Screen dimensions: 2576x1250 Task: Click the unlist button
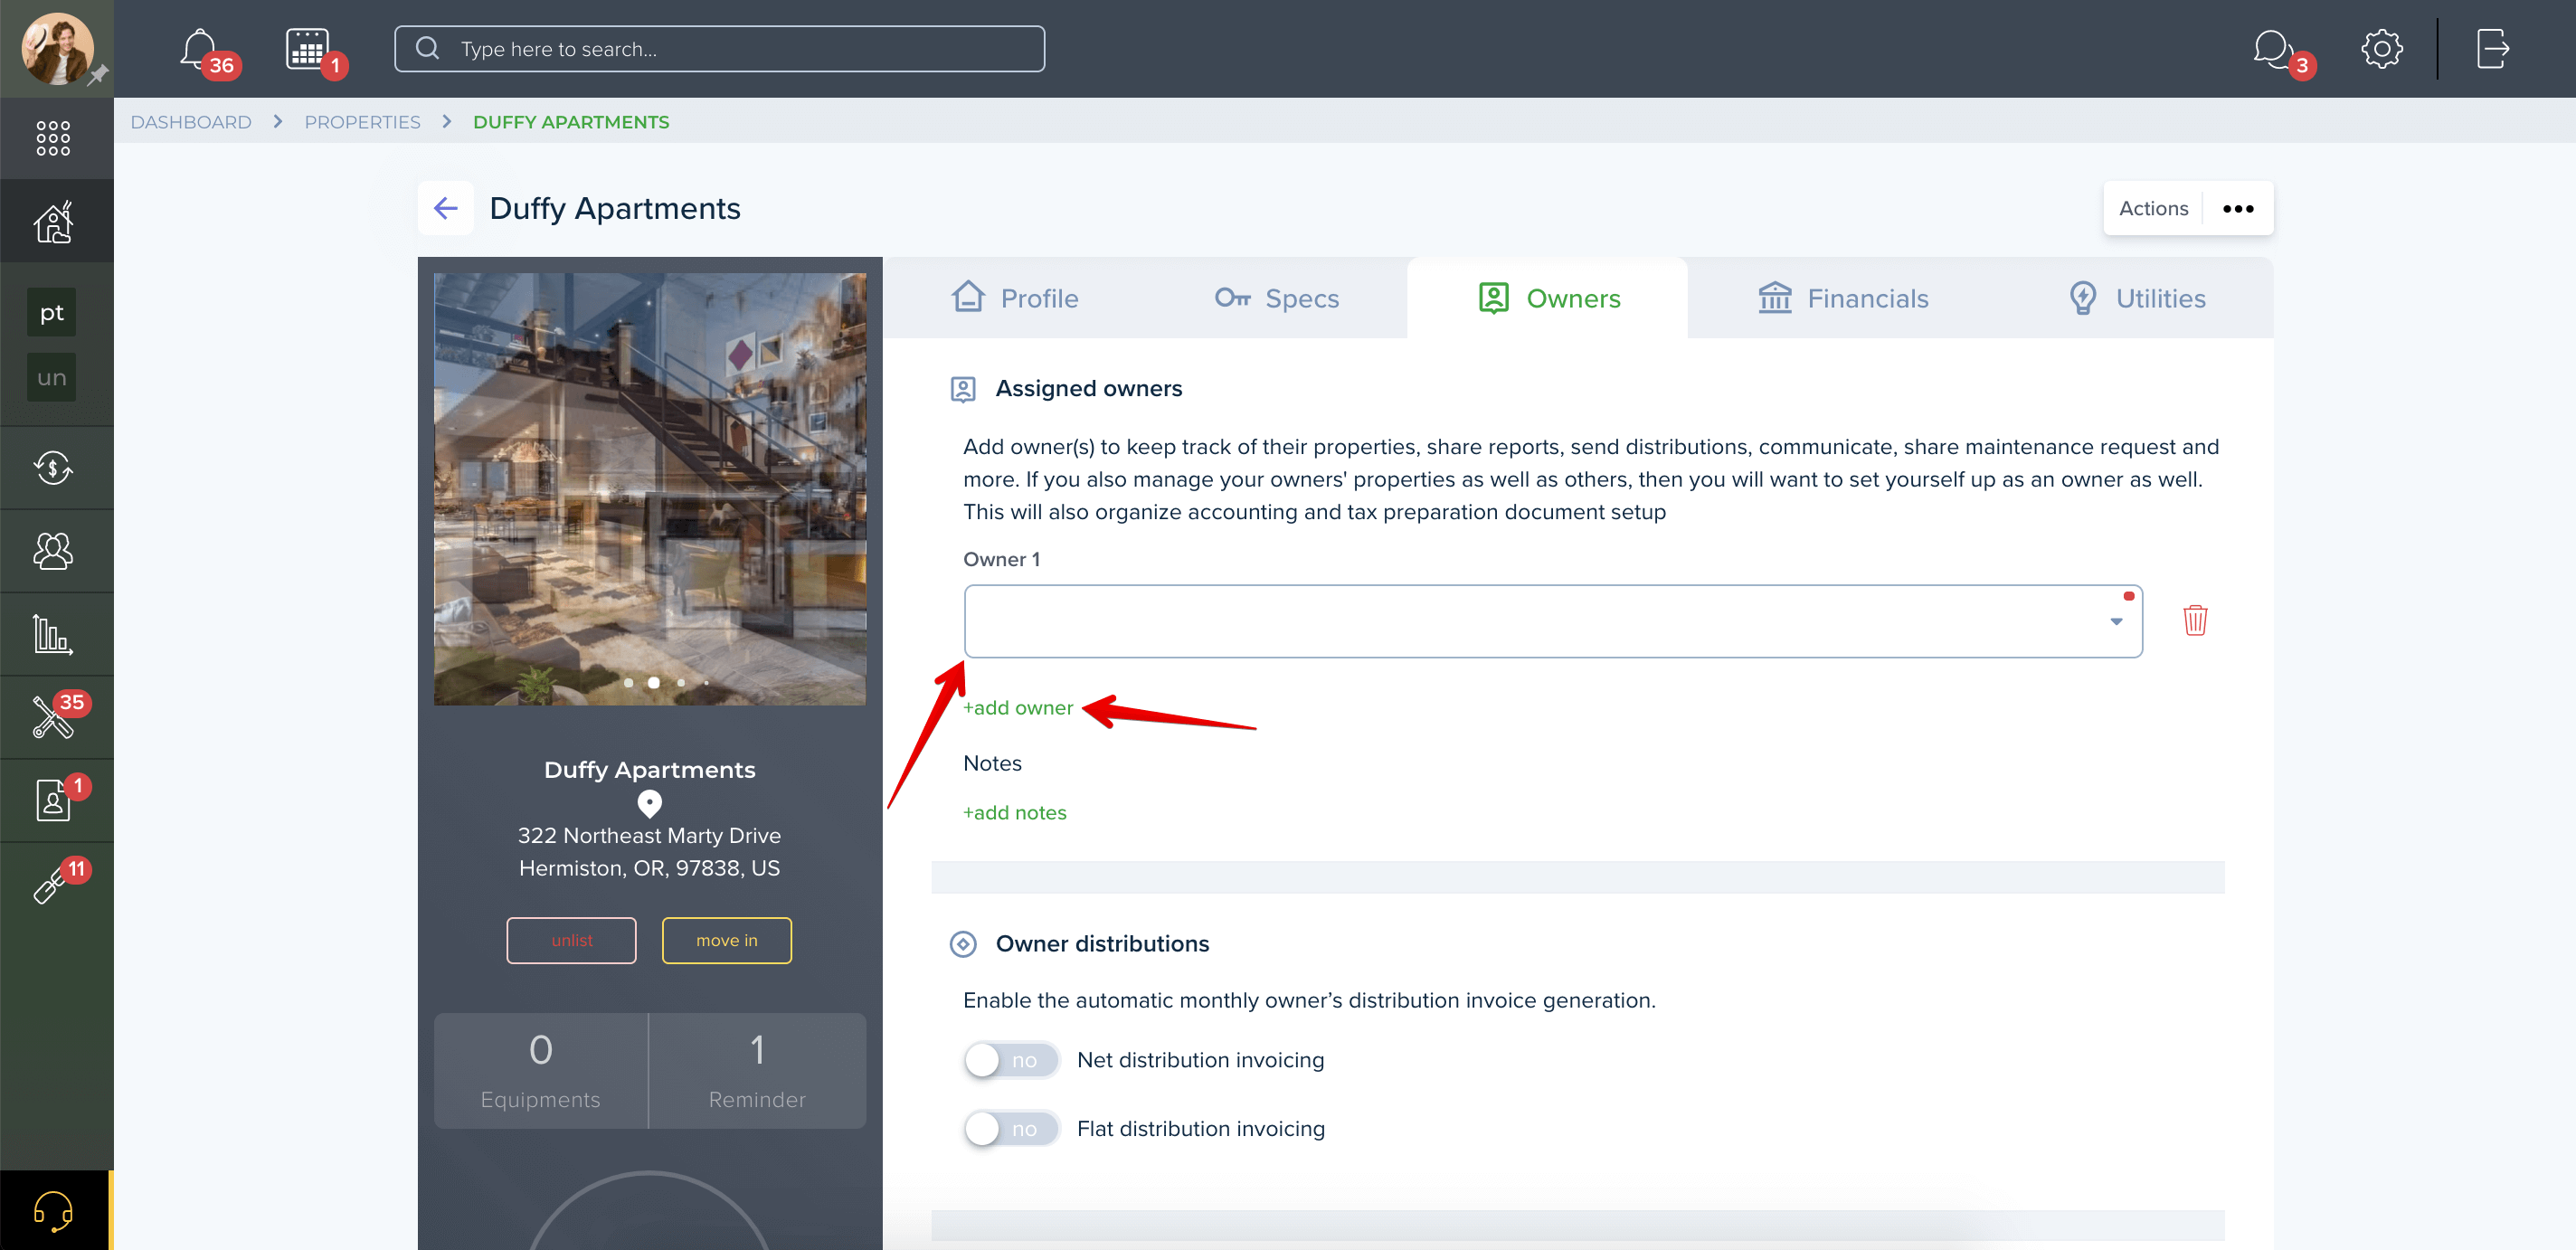[x=571, y=940]
